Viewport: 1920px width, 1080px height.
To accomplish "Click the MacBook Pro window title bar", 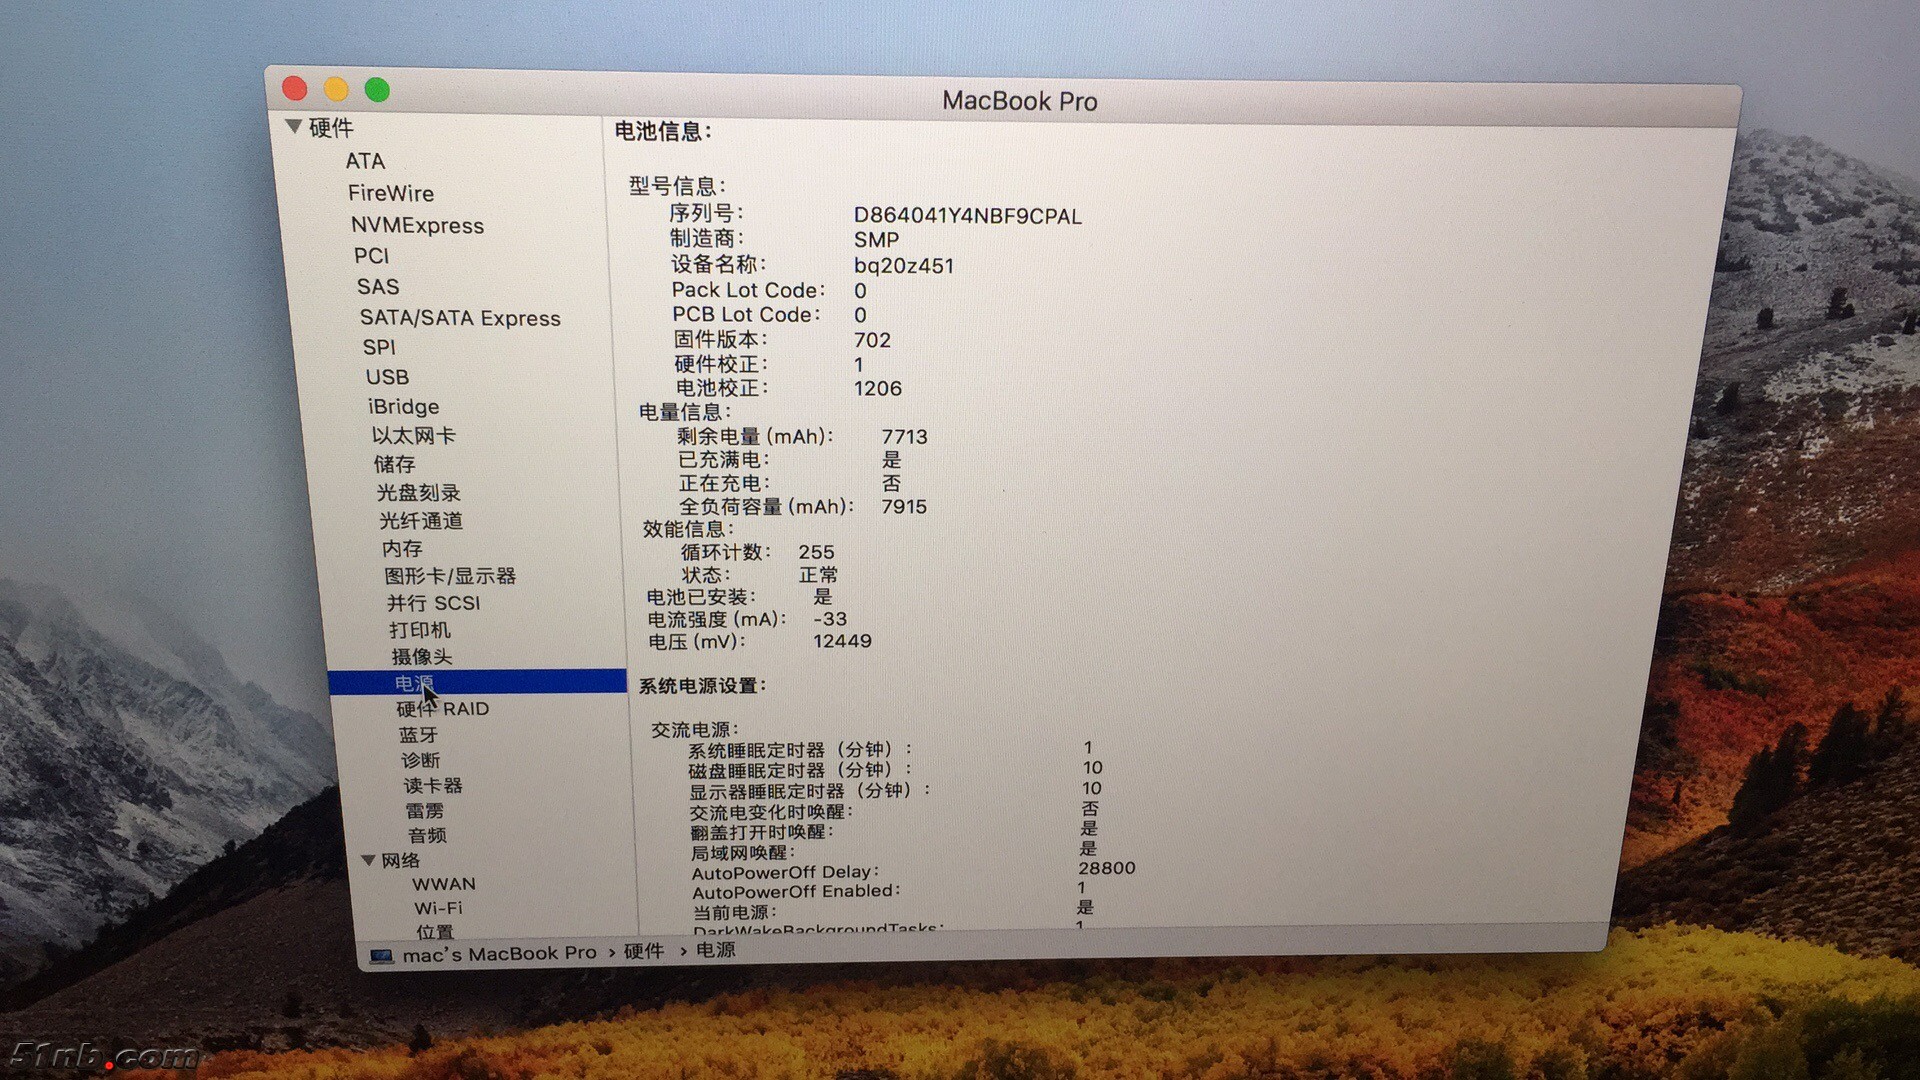I will [x=1019, y=101].
